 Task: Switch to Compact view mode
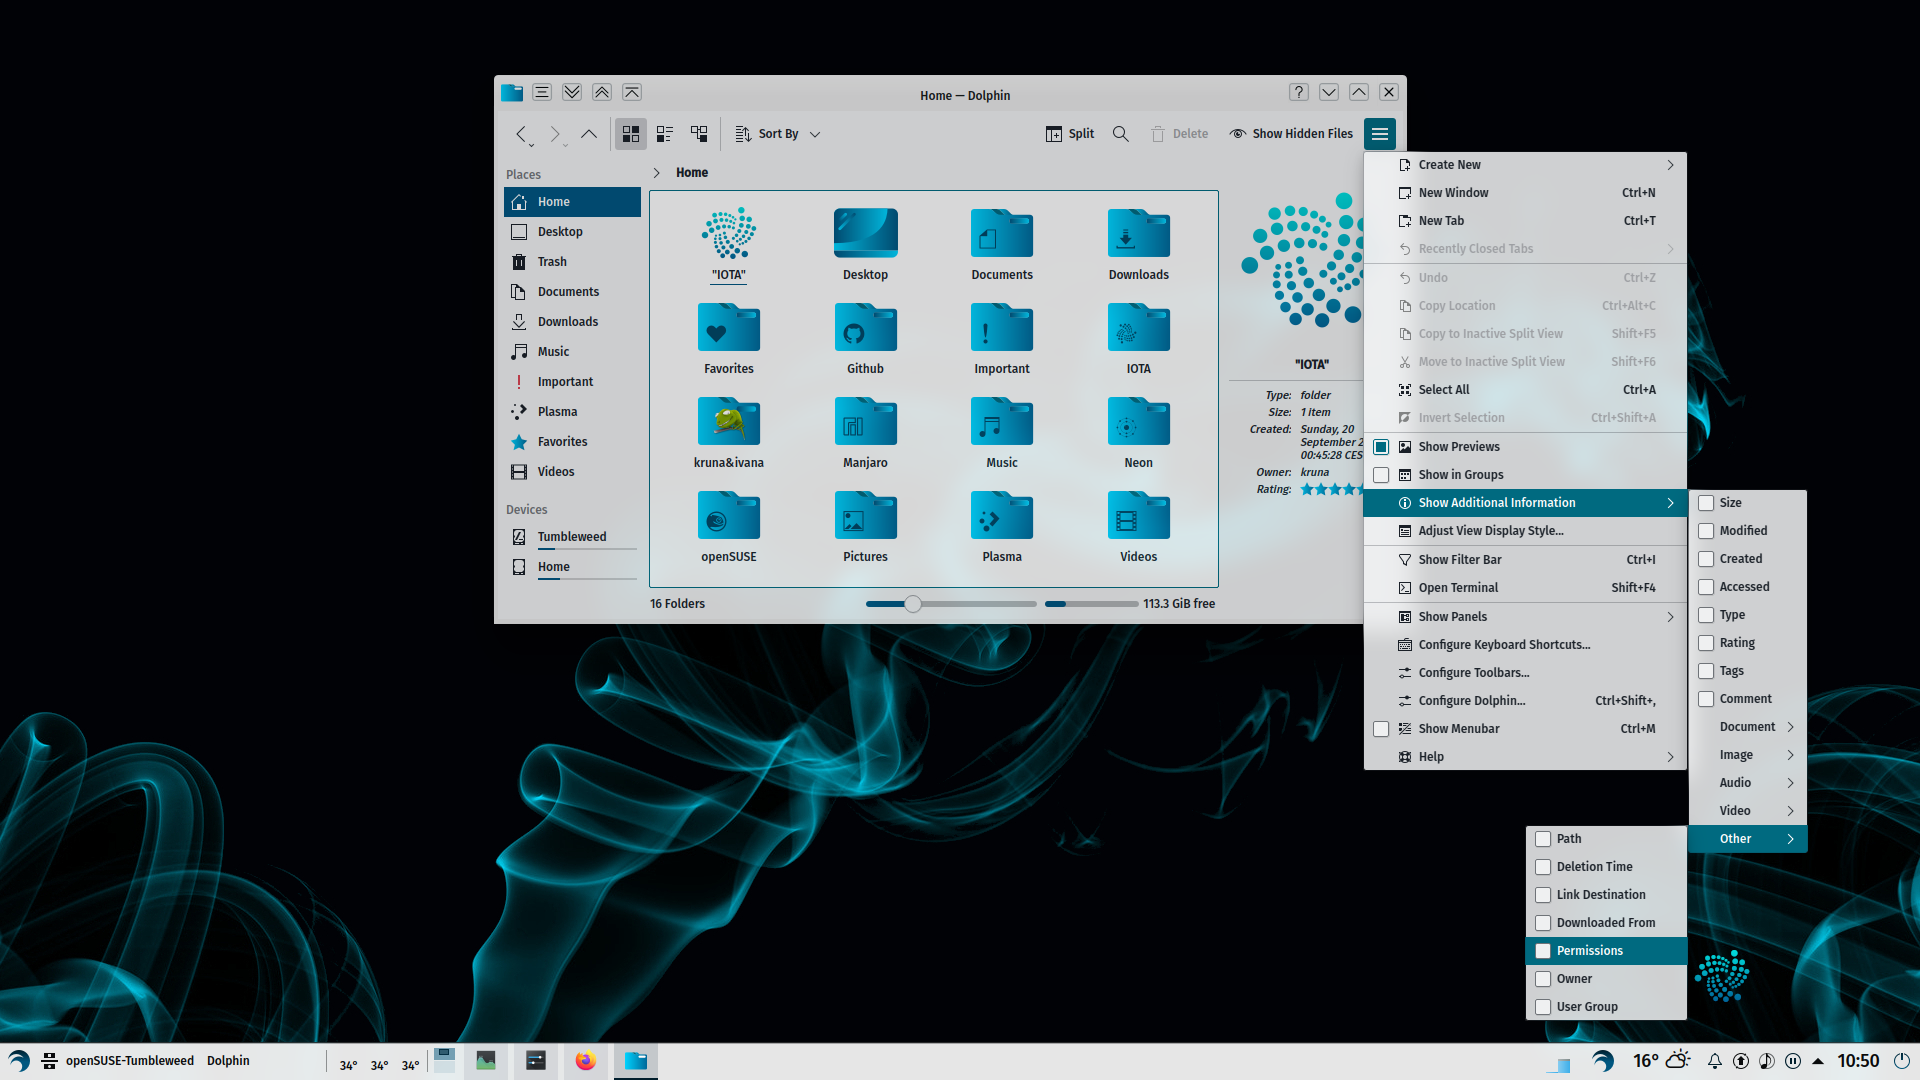pos(665,134)
